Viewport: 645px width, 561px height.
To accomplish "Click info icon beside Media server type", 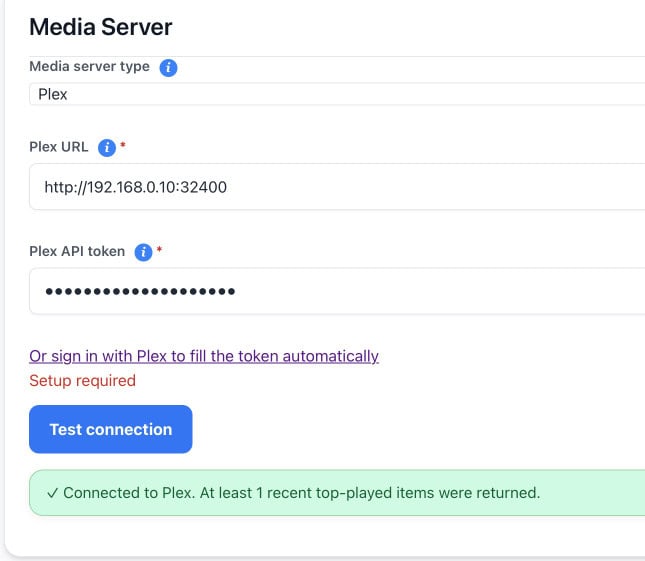I will [168, 67].
